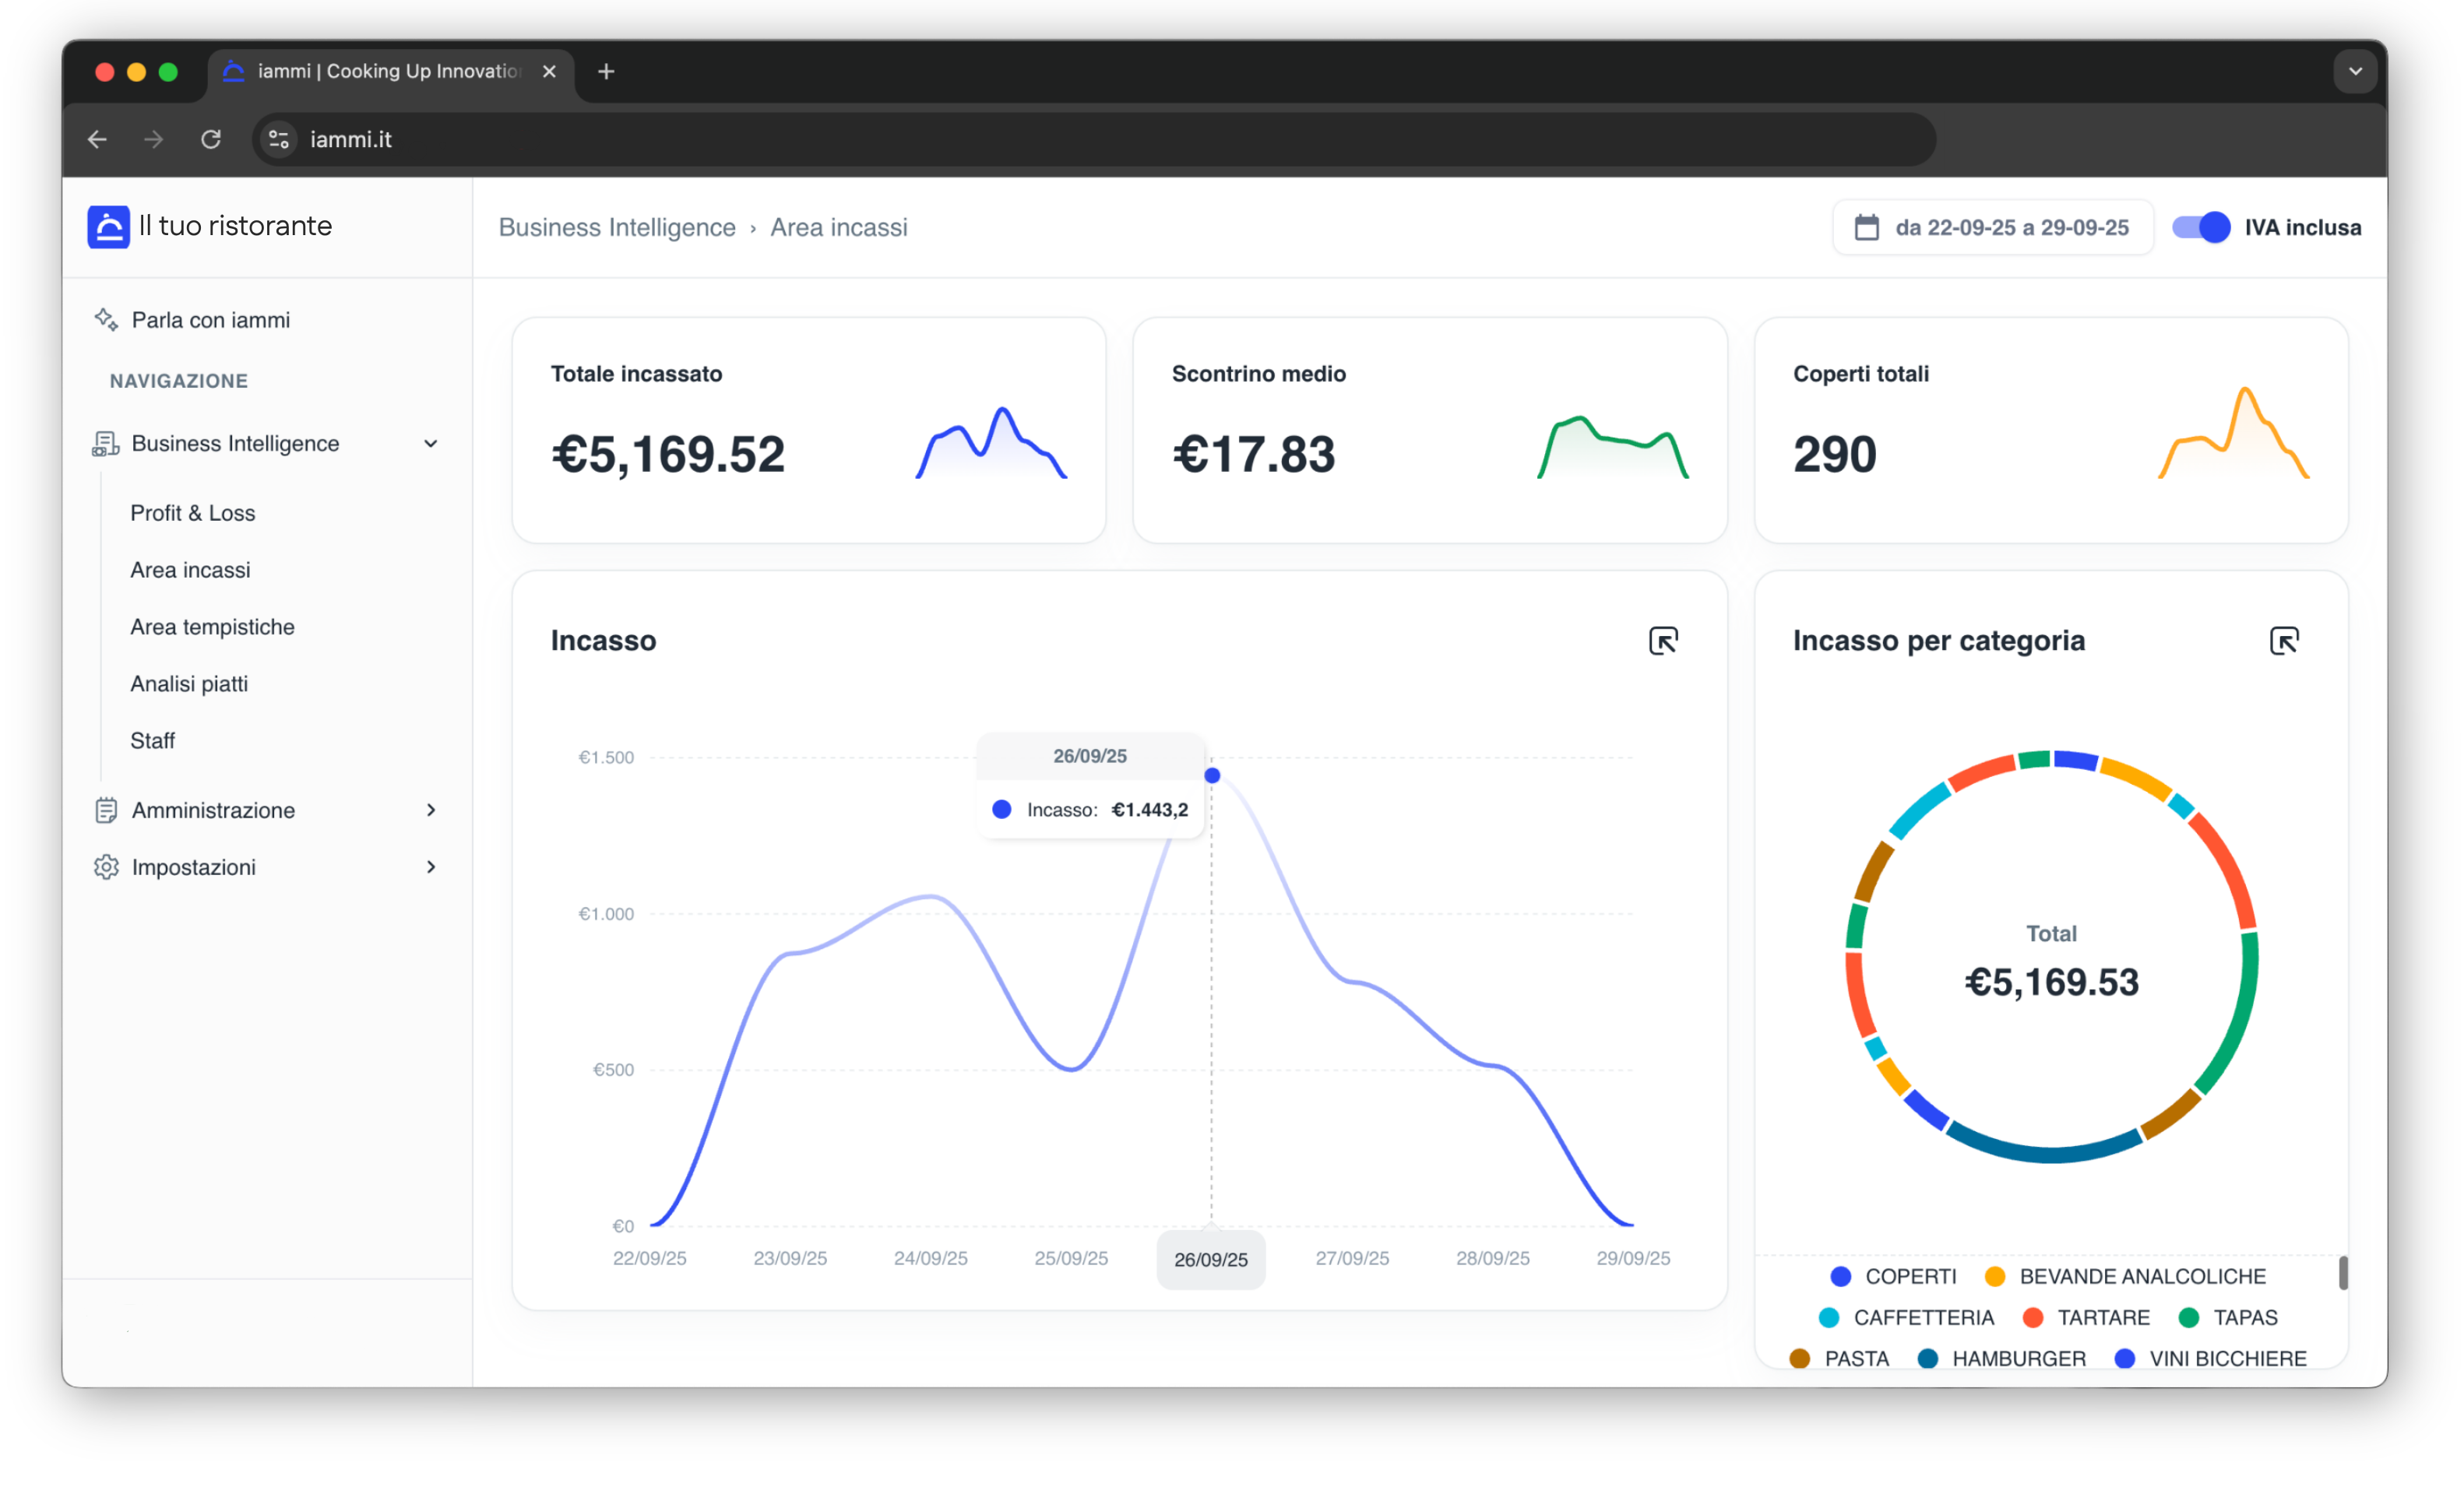This screenshot has height=1501, width=2464.
Task: Click the iammi logo in sidebar header
Action: click(x=108, y=227)
